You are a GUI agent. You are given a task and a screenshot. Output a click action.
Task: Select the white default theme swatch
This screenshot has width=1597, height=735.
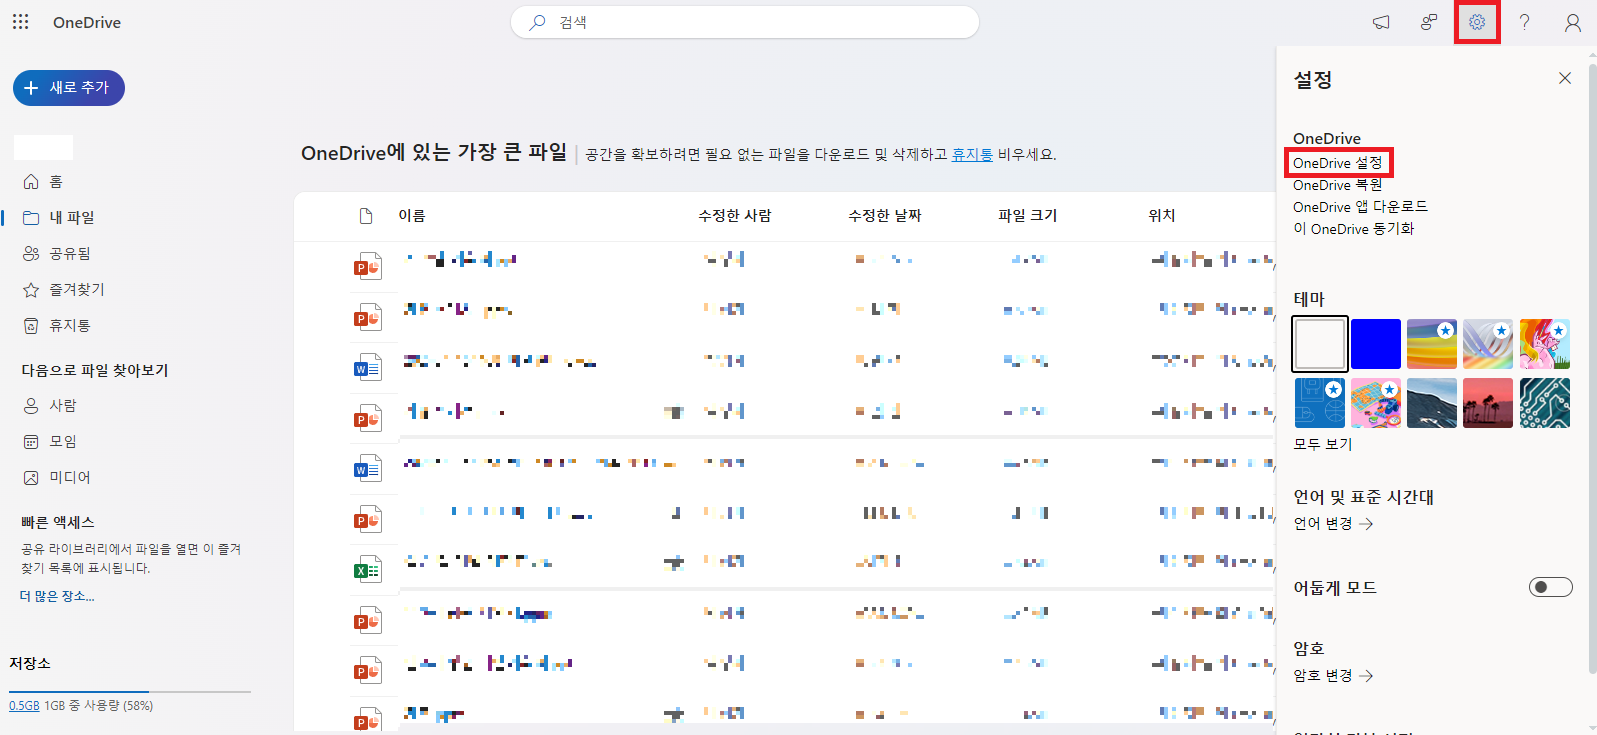[x=1320, y=344]
